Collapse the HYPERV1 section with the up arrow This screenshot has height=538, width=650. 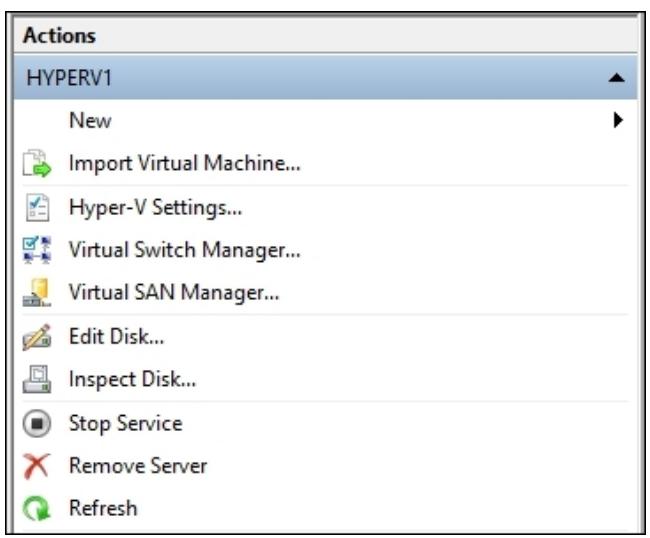(x=617, y=78)
